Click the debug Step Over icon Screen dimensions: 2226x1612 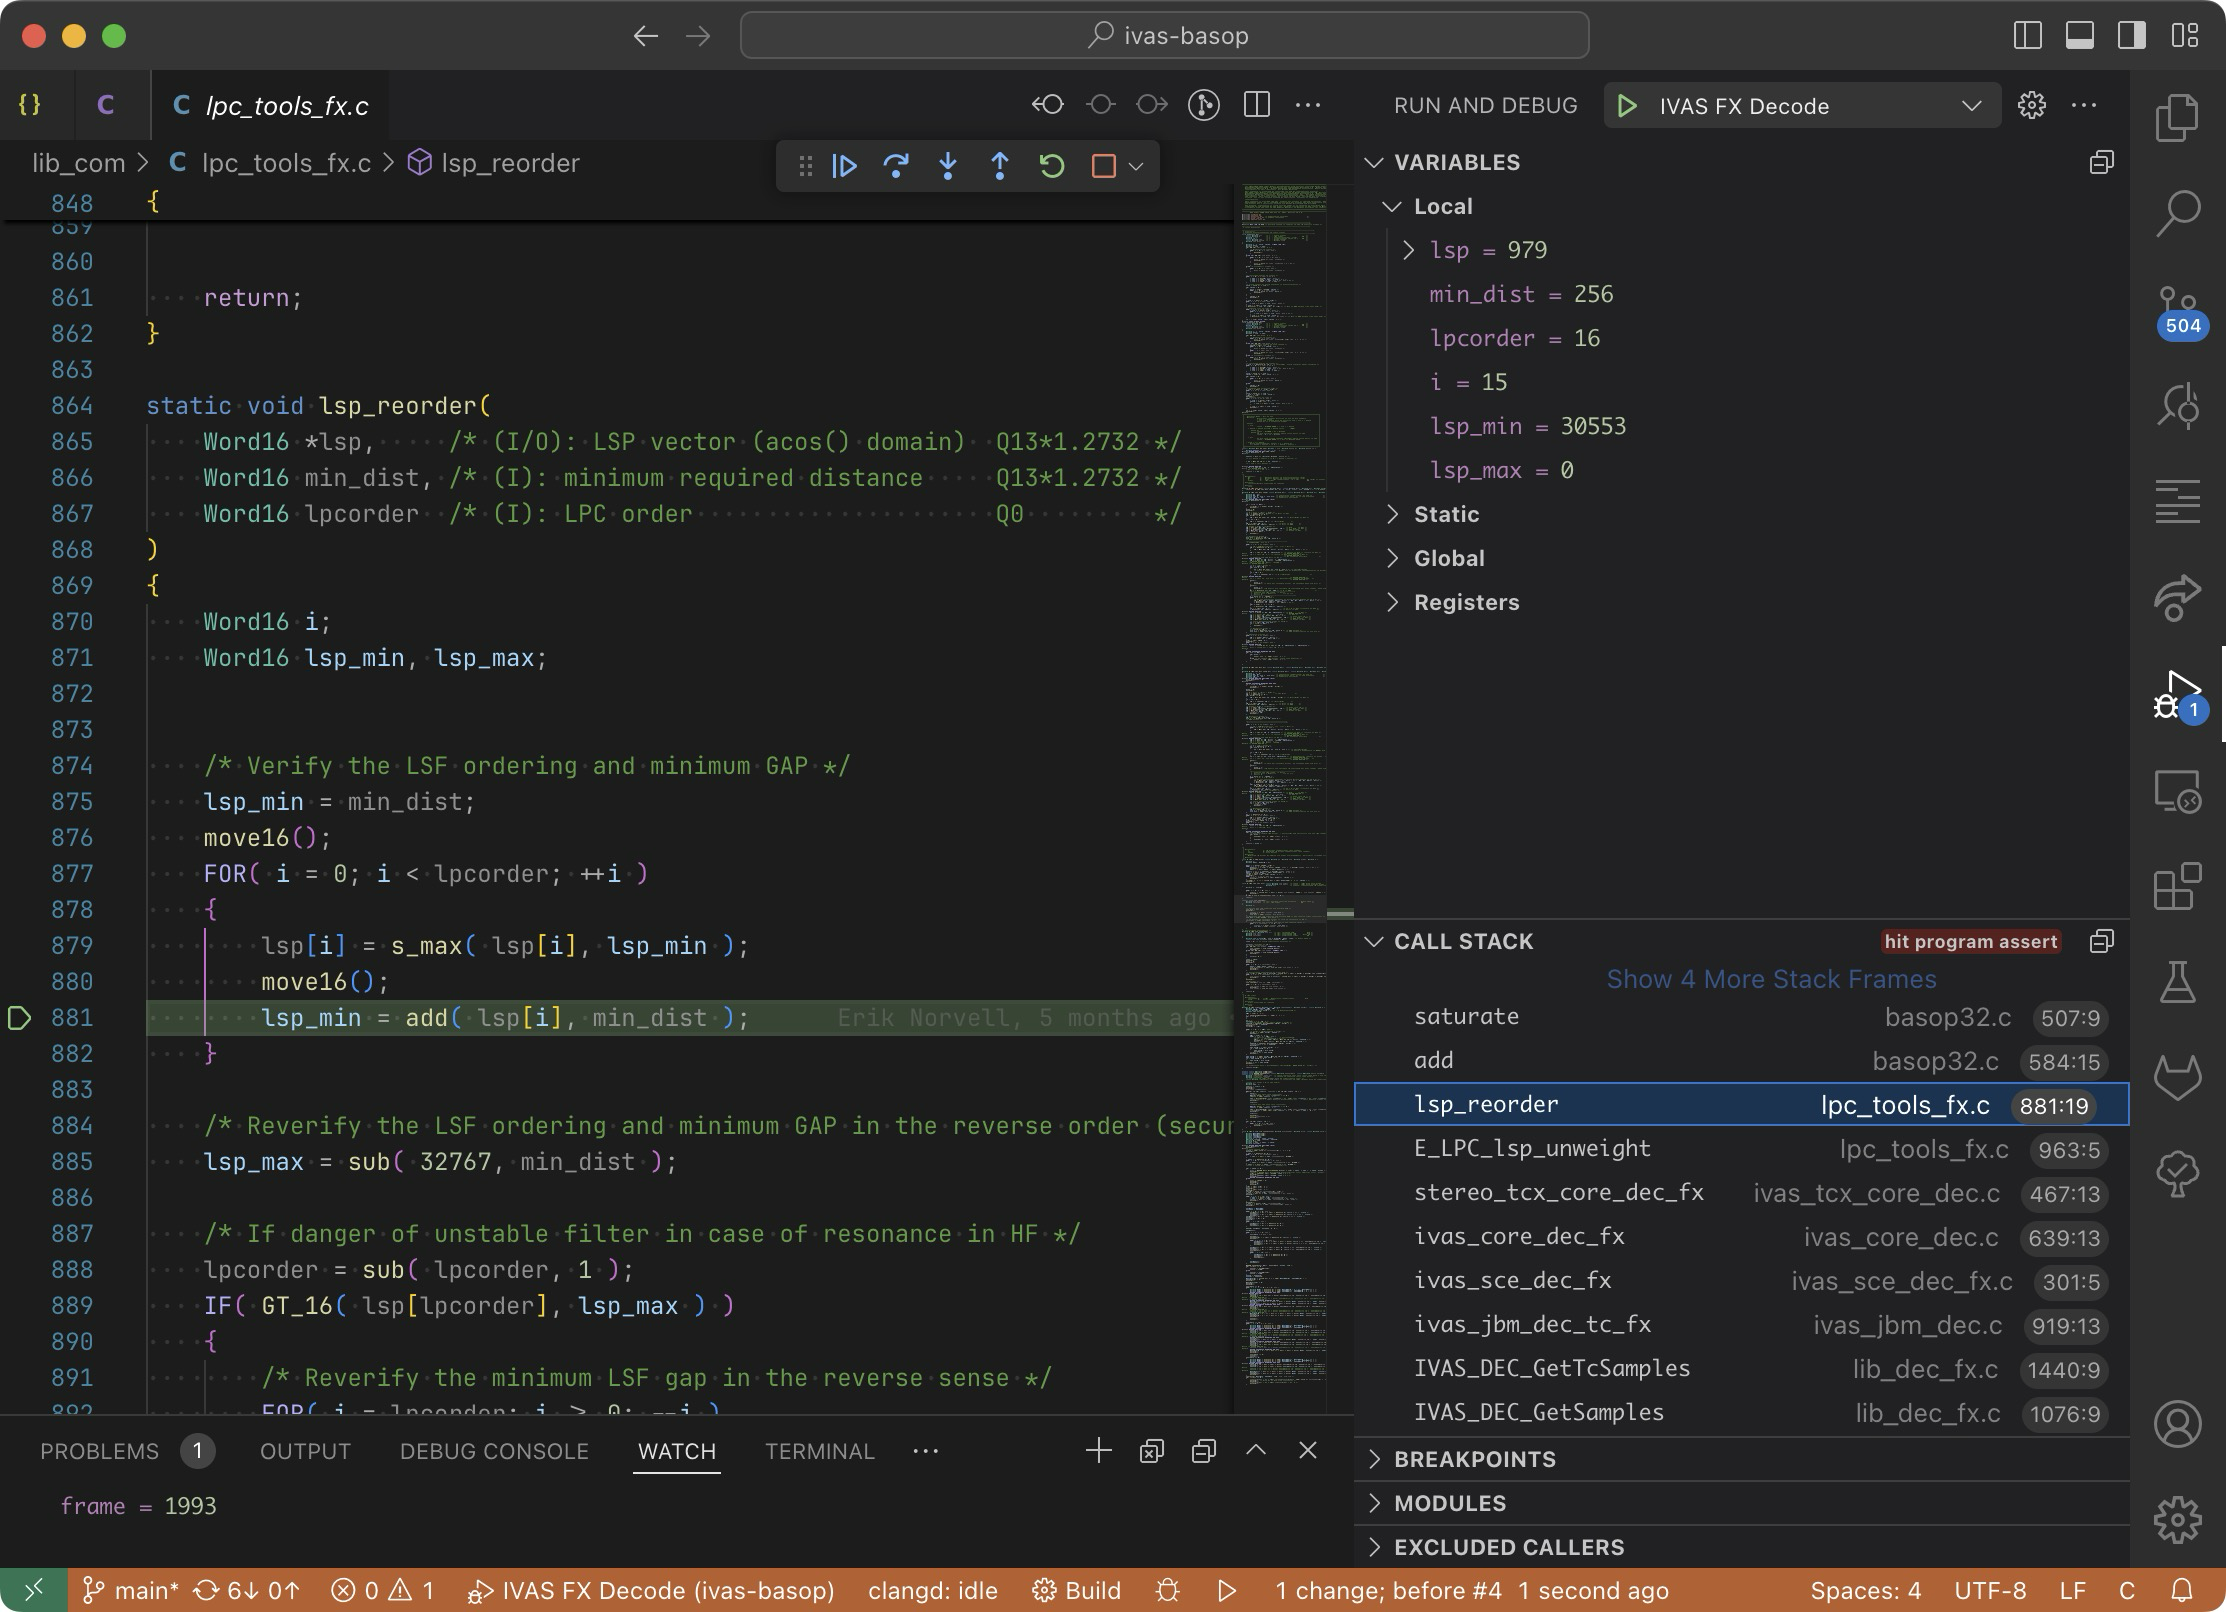(x=896, y=166)
